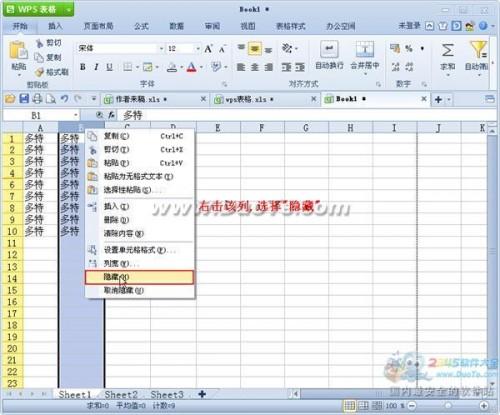500x415 pixels.
Task: Add a new sheet with the plus icon
Action: (x=202, y=394)
